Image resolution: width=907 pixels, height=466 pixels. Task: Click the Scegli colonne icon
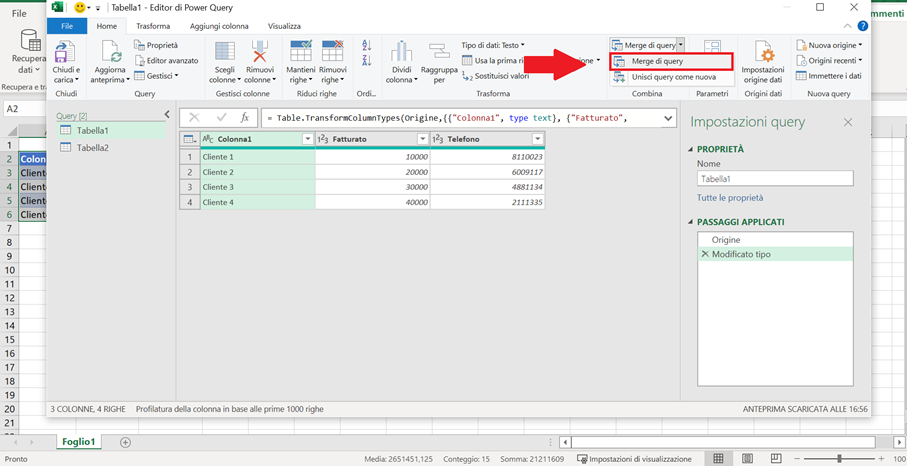point(225,51)
